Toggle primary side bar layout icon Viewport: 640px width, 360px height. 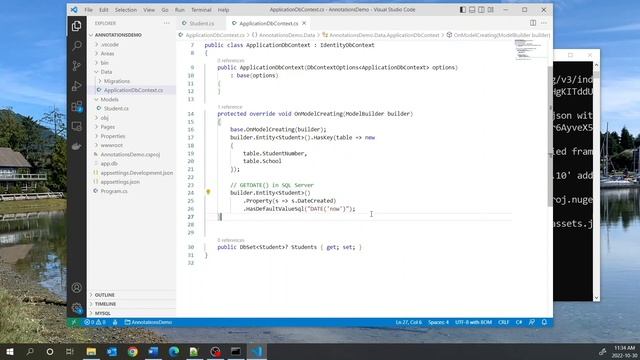tap(462, 10)
